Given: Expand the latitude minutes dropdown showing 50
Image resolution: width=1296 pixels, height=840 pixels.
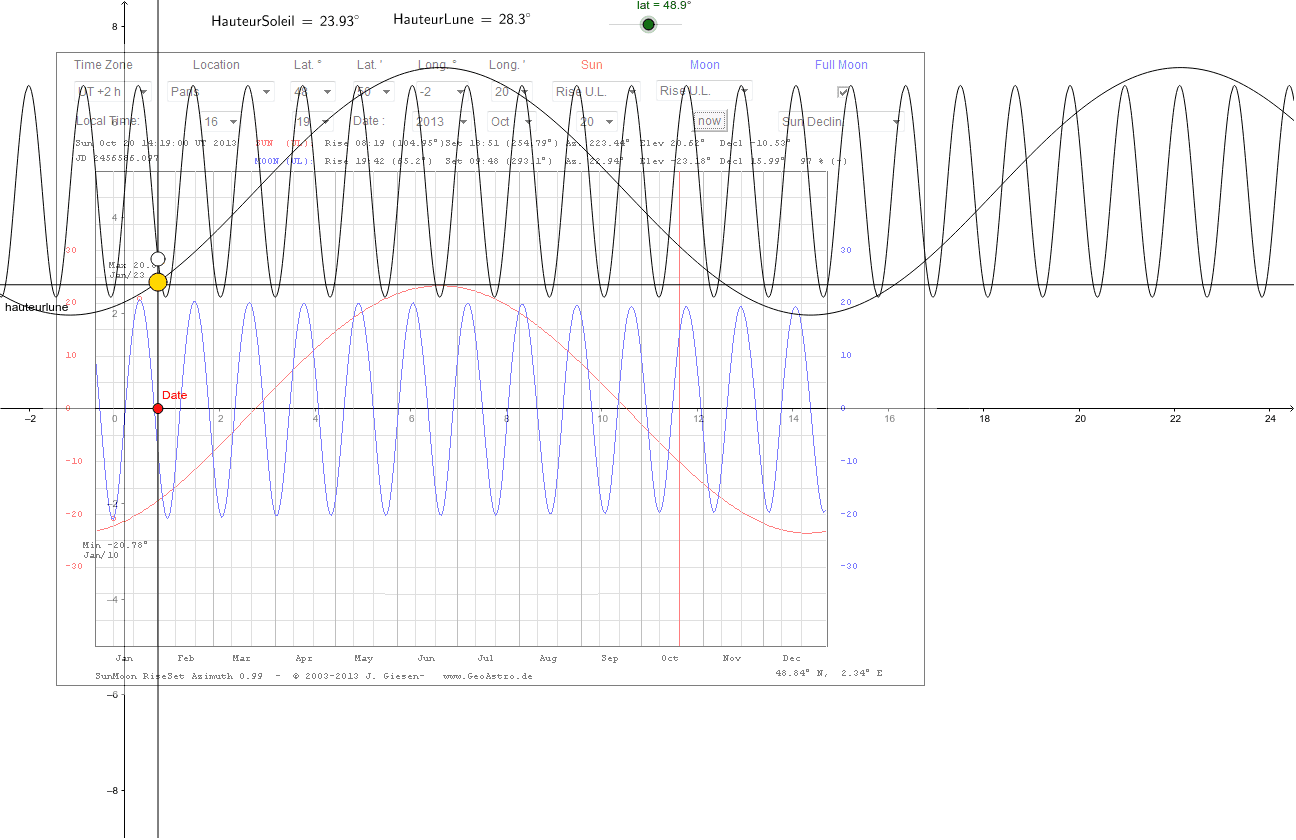Looking at the screenshot, I should tap(374, 91).
